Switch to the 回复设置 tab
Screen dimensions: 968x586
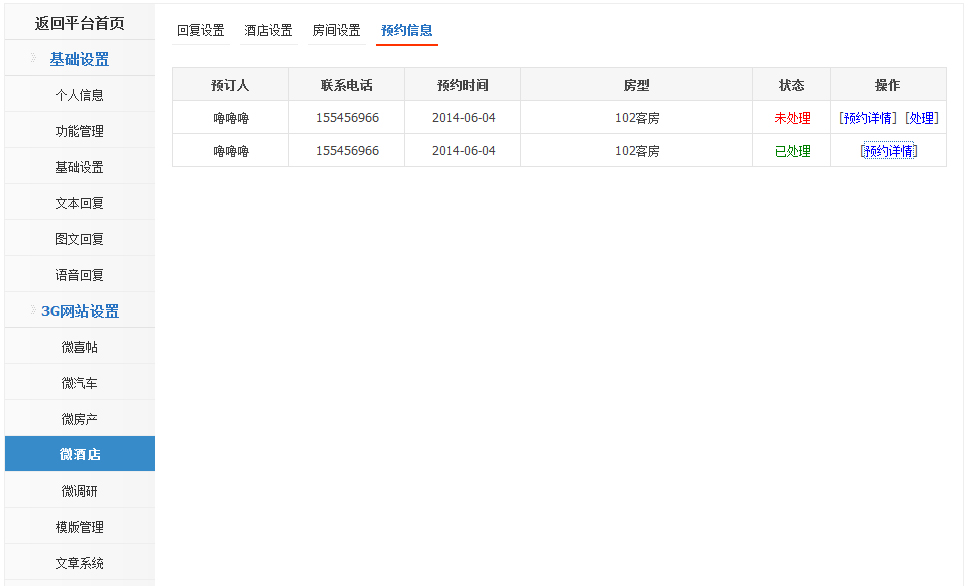tap(201, 30)
